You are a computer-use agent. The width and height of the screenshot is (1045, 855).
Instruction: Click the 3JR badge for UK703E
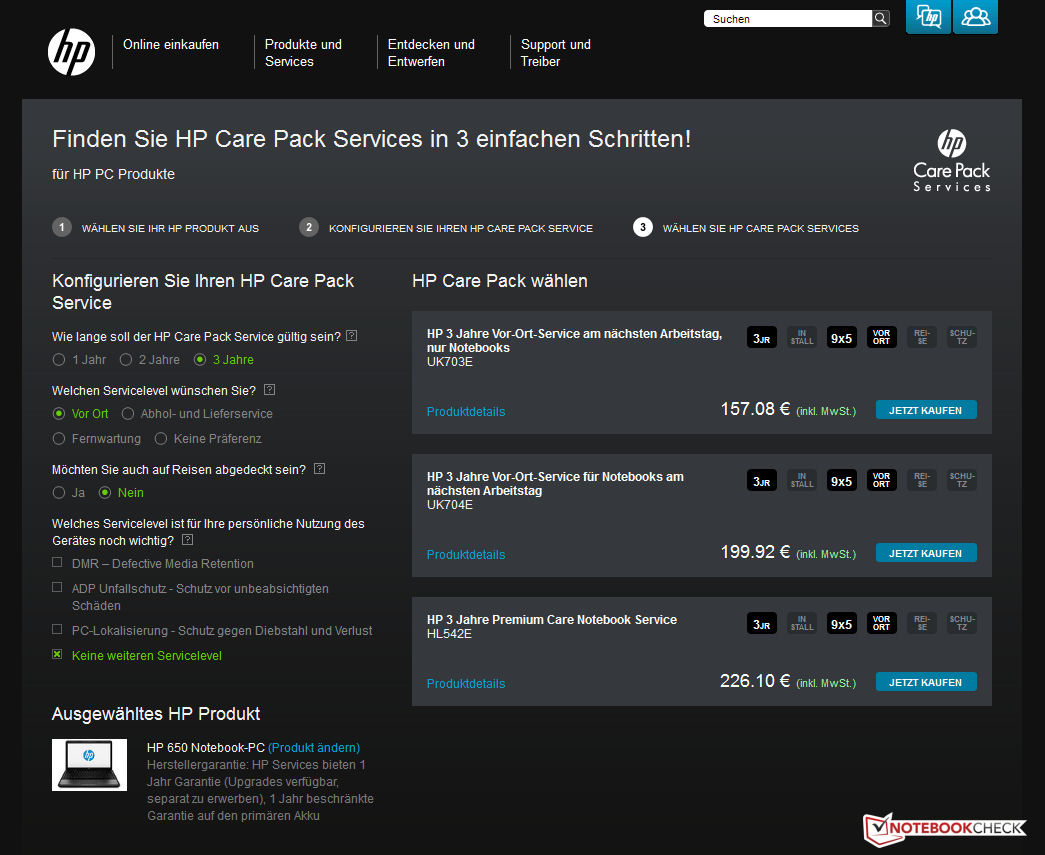coord(762,338)
